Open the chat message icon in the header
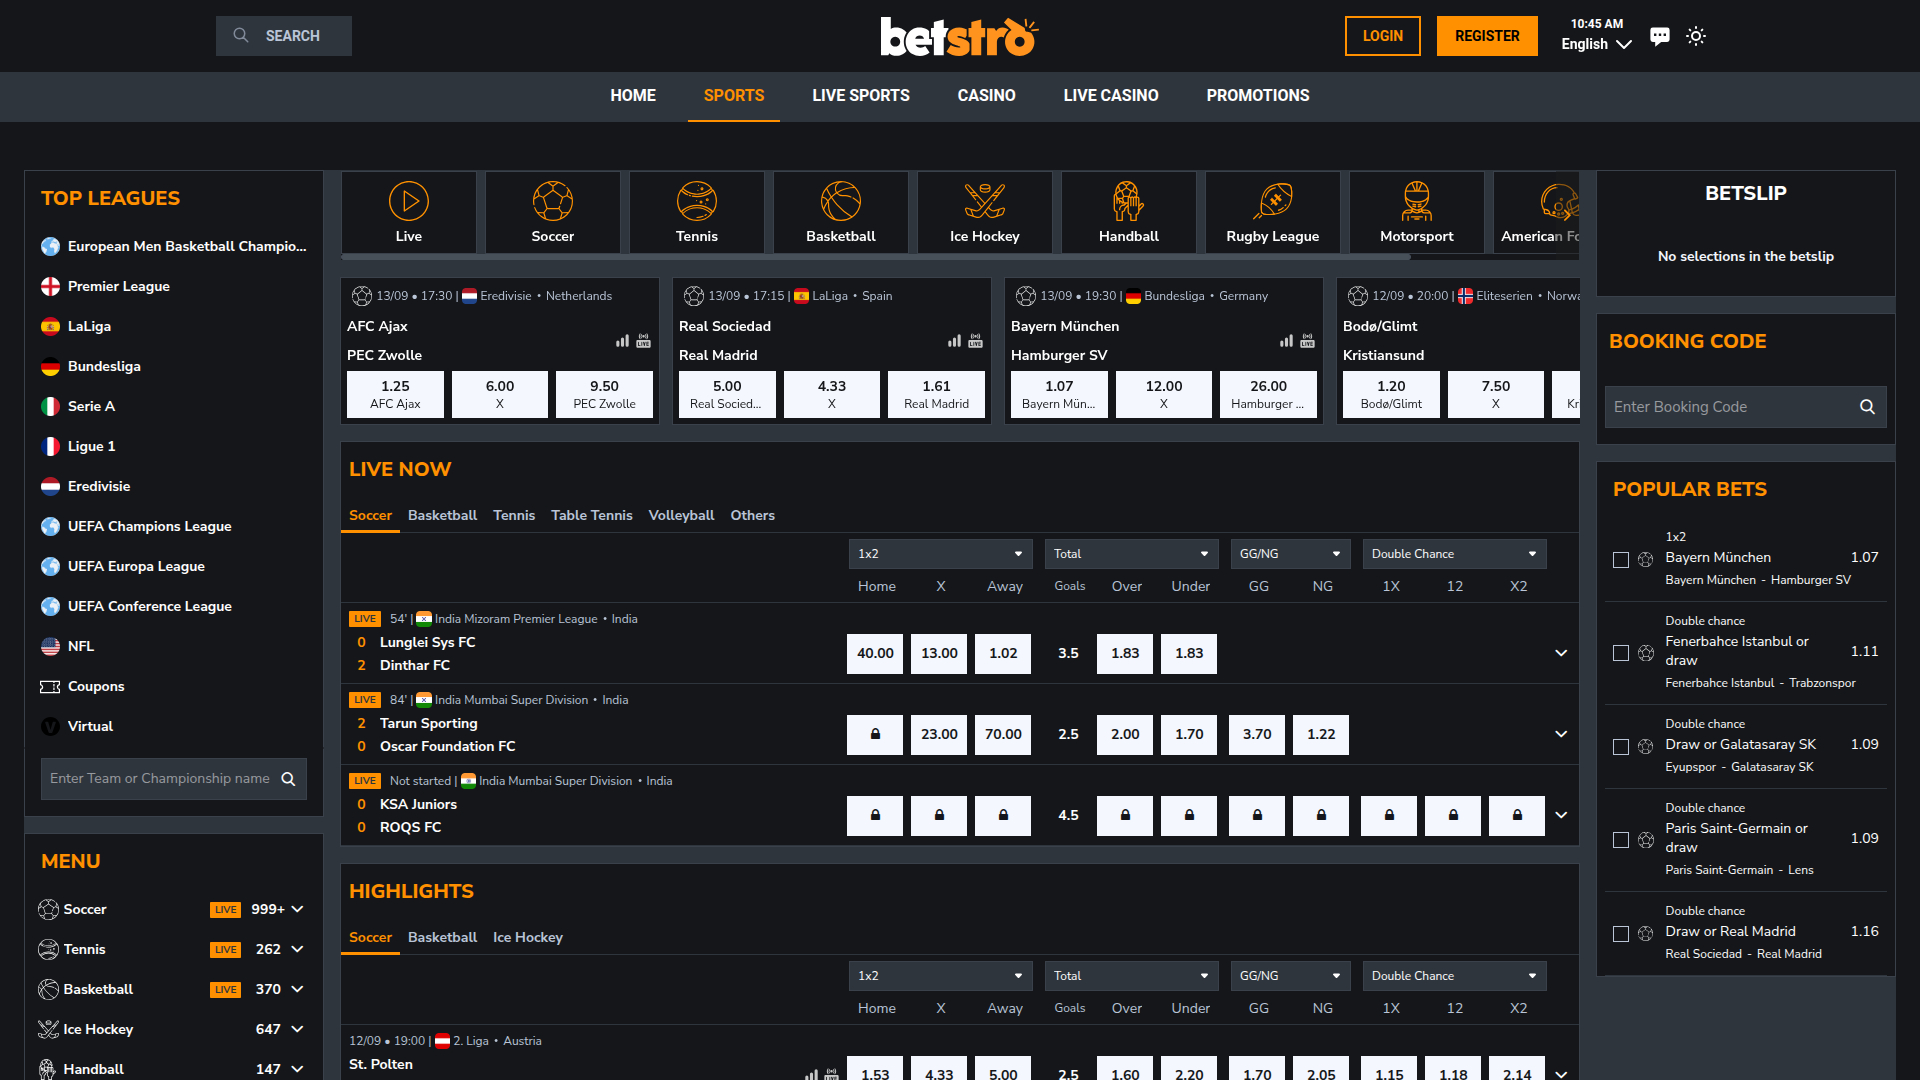 click(x=1660, y=36)
